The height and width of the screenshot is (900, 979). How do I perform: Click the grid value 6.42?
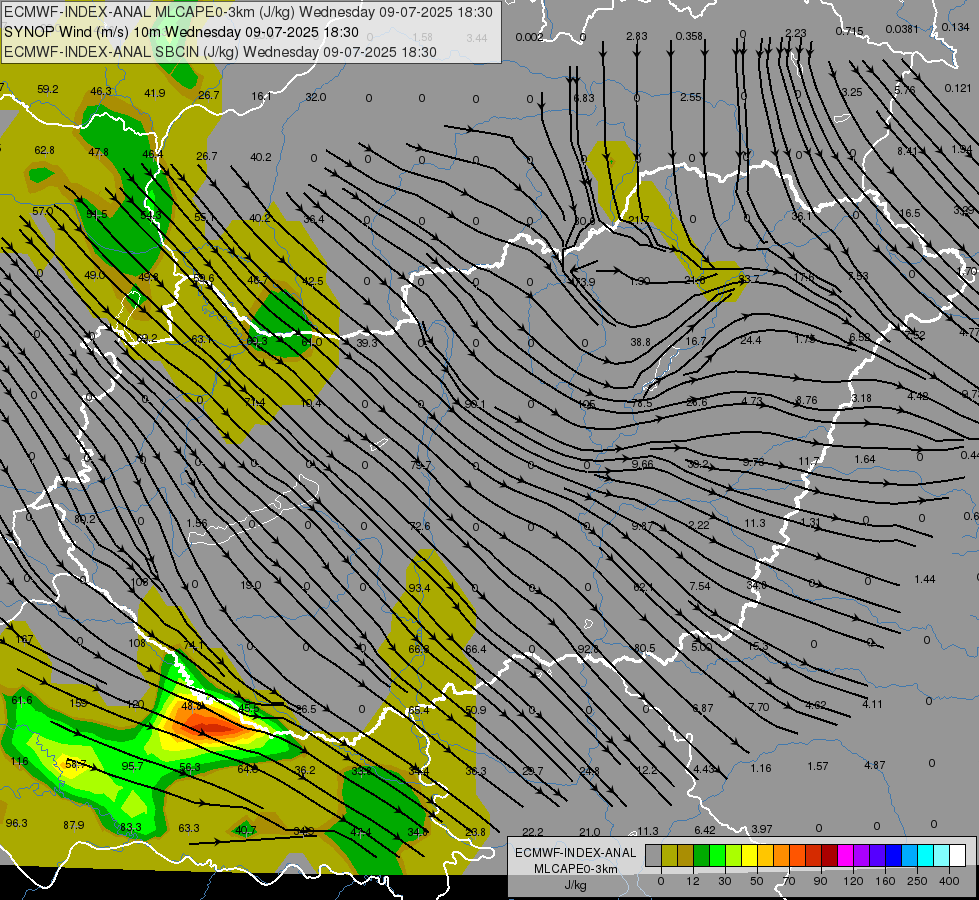[704, 829]
